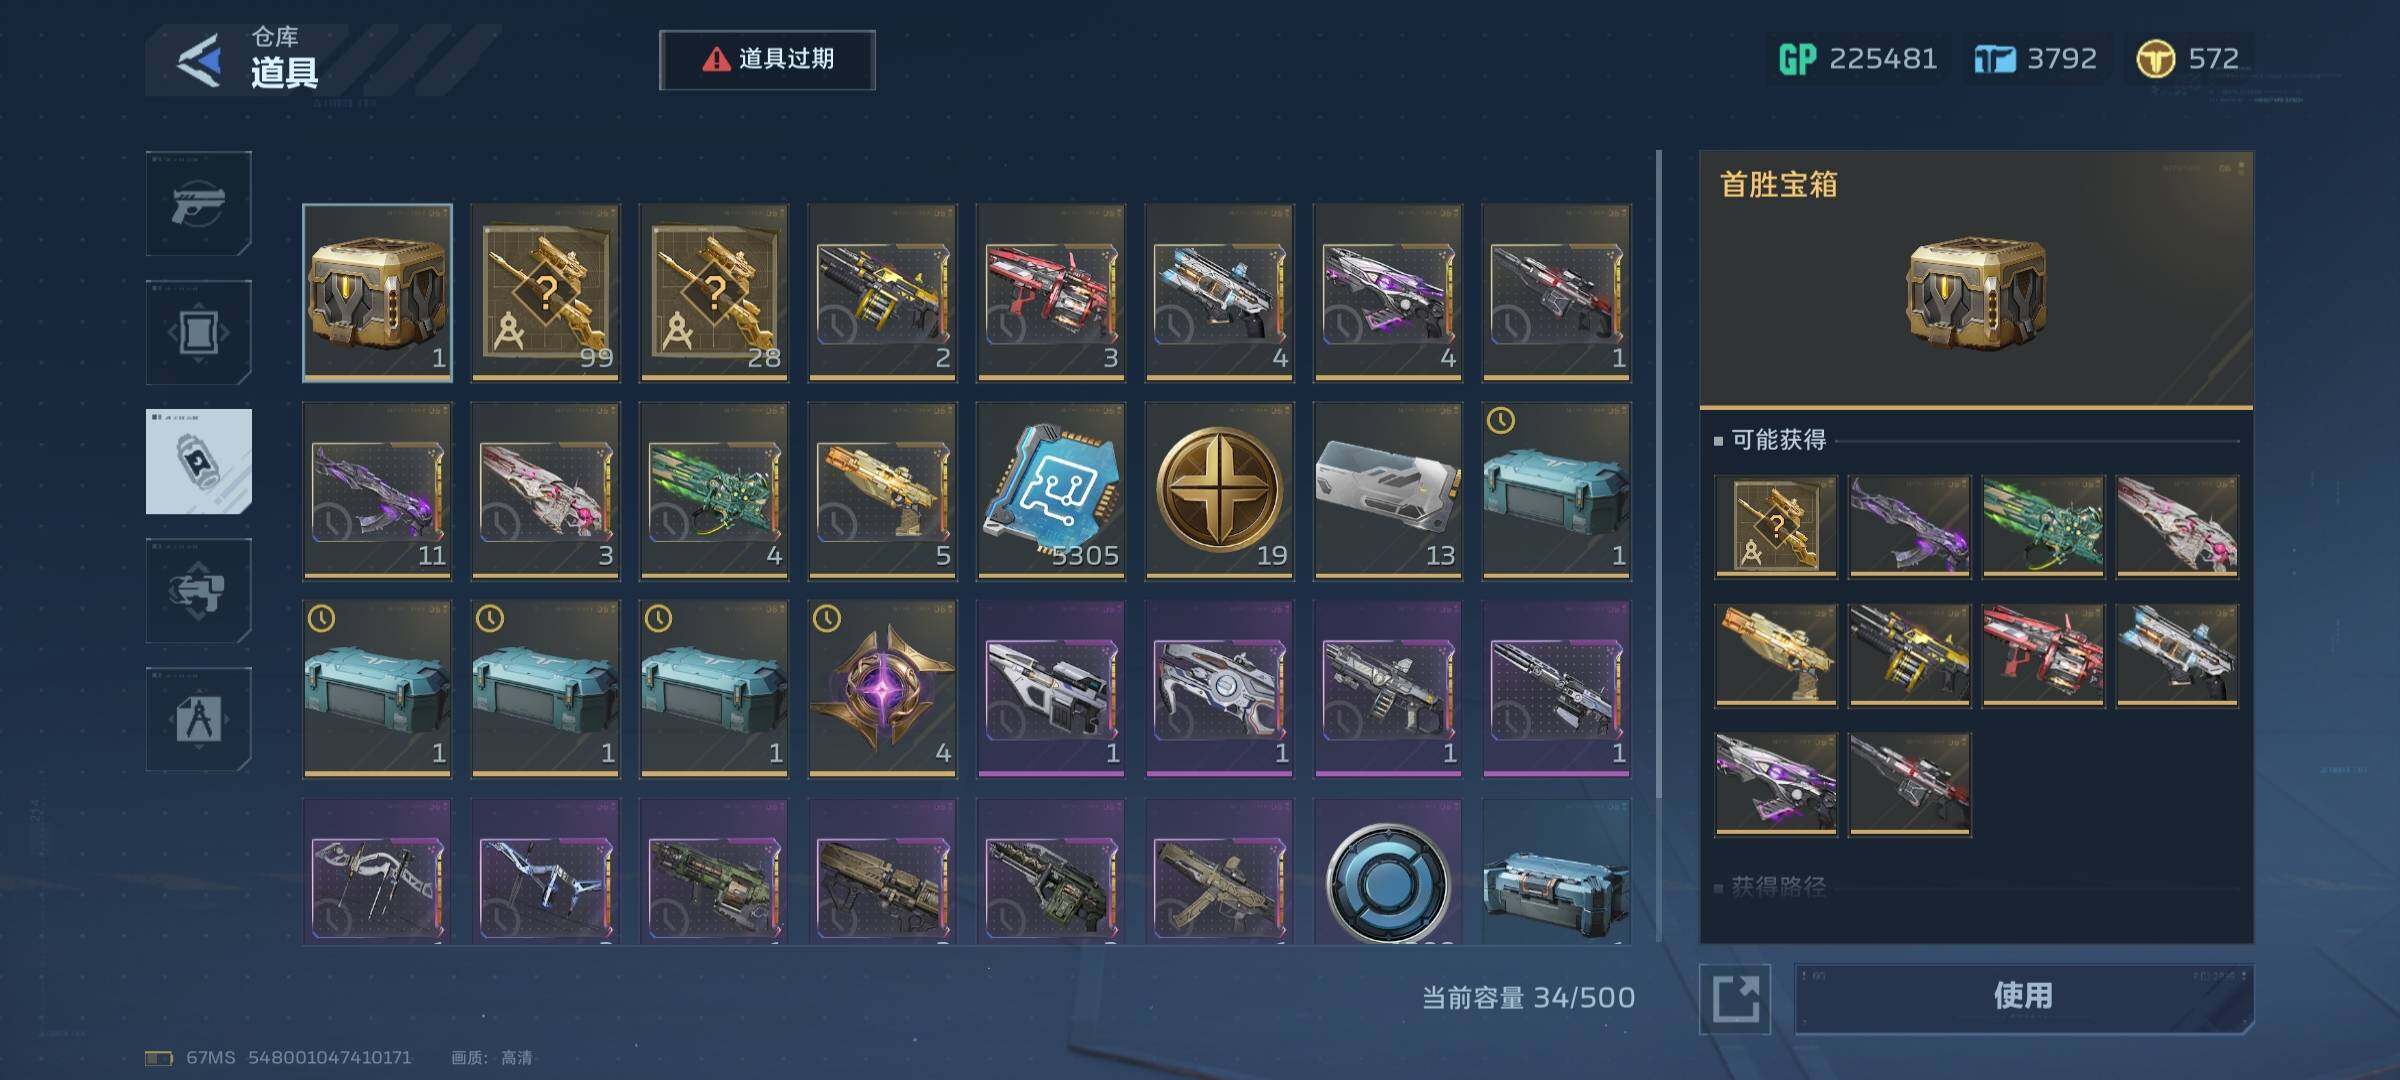Screen dimensions: 2400x1080
Task: Click the inventory grid scrollbar
Action: pos(1659,546)
